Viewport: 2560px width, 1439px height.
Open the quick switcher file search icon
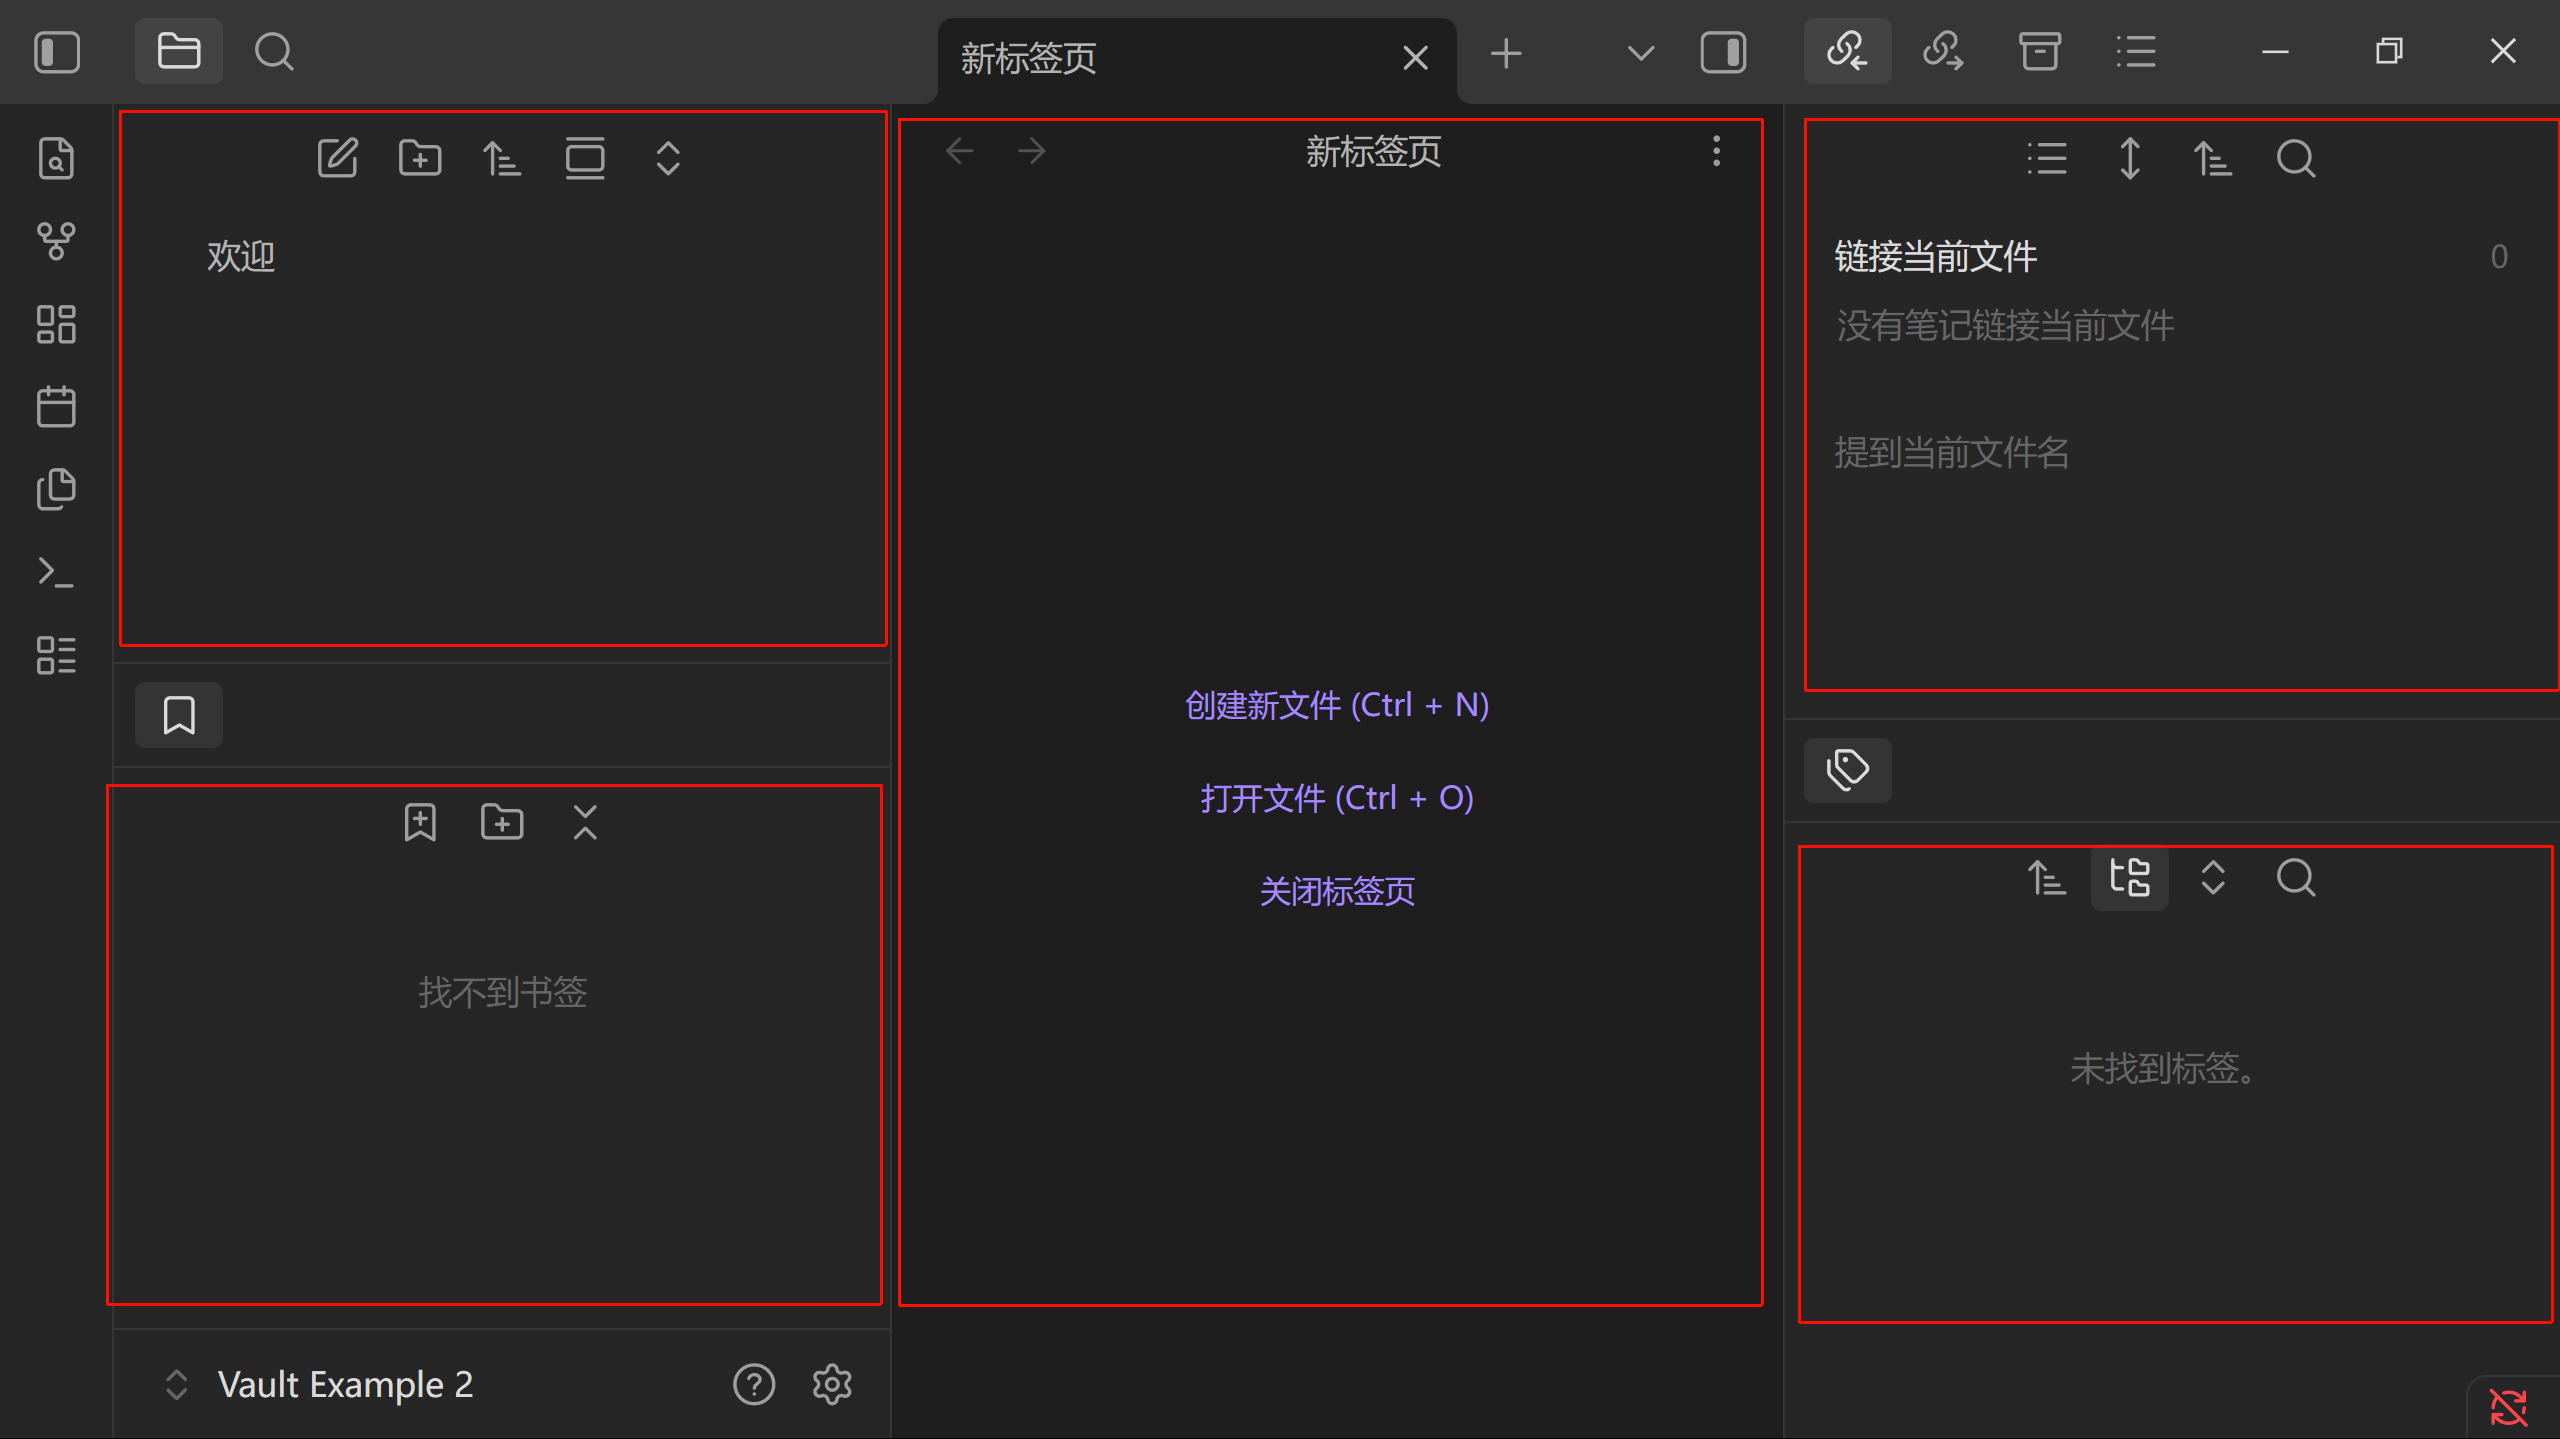(x=56, y=158)
